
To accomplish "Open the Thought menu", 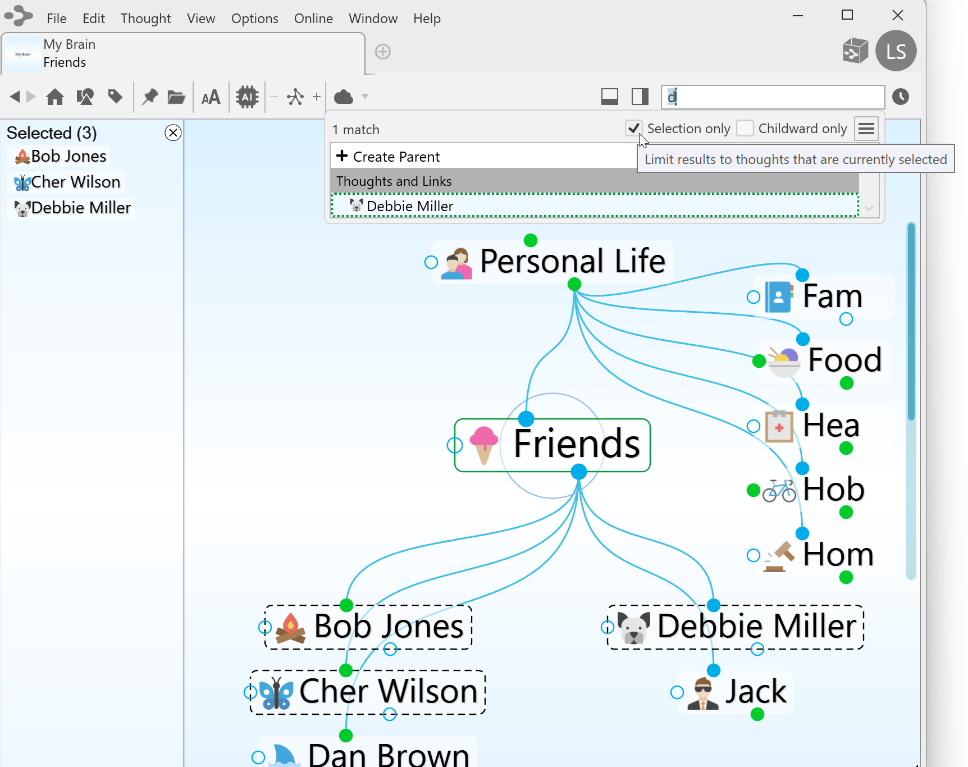I will pyautogui.click(x=146, y=18).
